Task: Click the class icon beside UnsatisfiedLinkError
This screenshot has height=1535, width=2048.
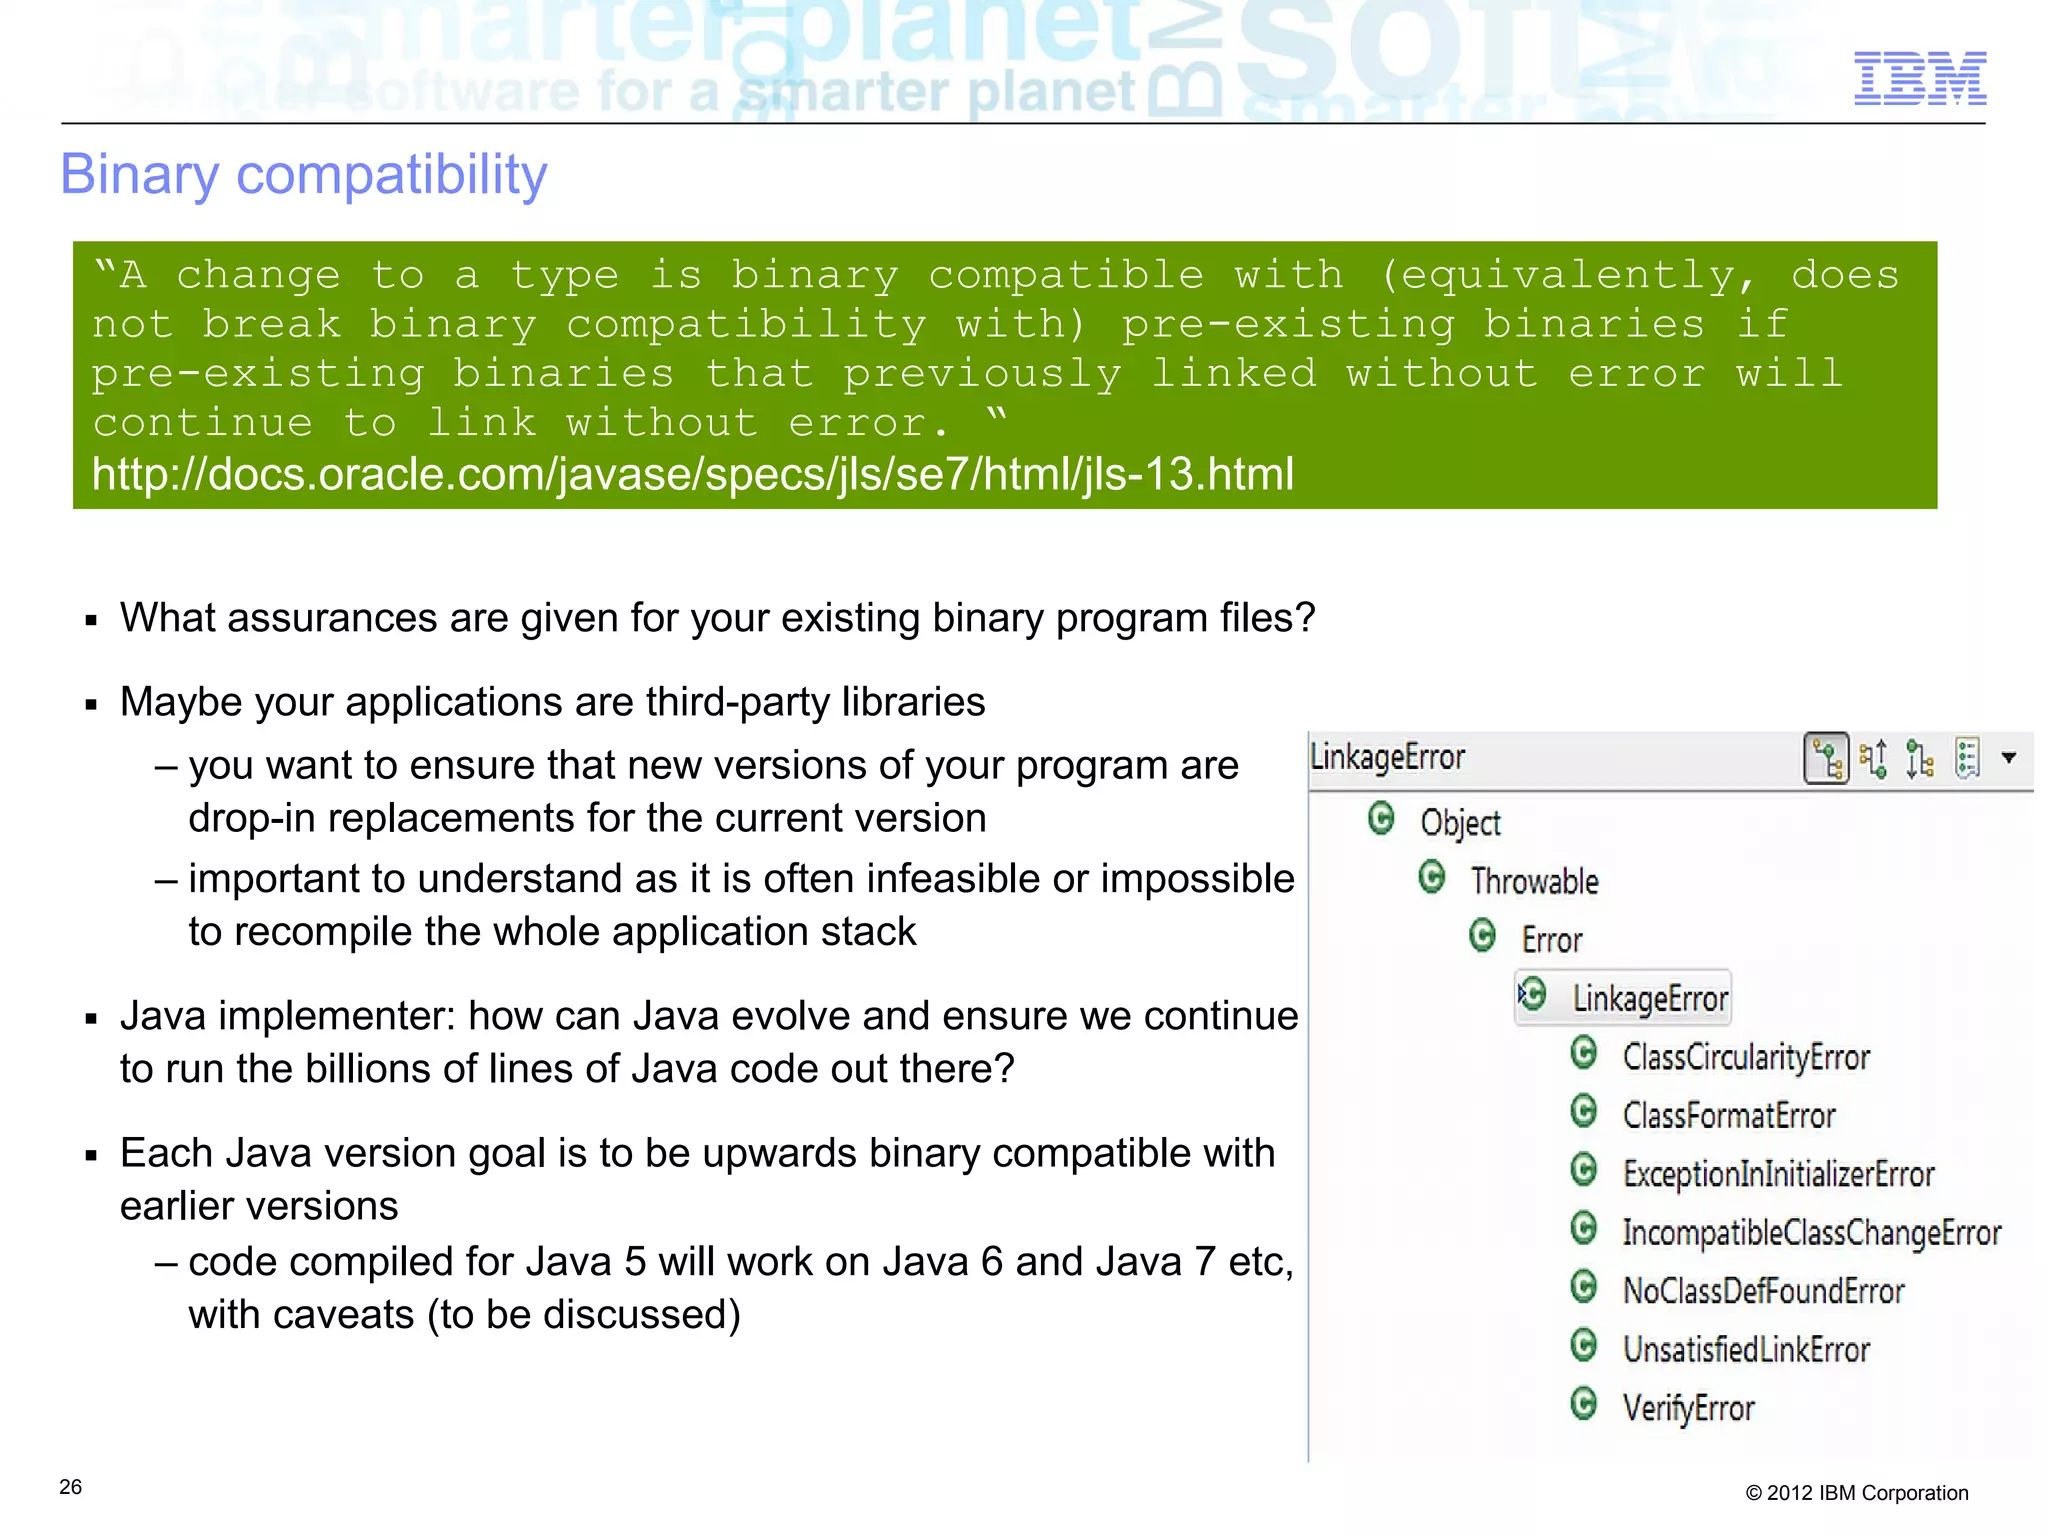Action: tap(1584, 1345)
